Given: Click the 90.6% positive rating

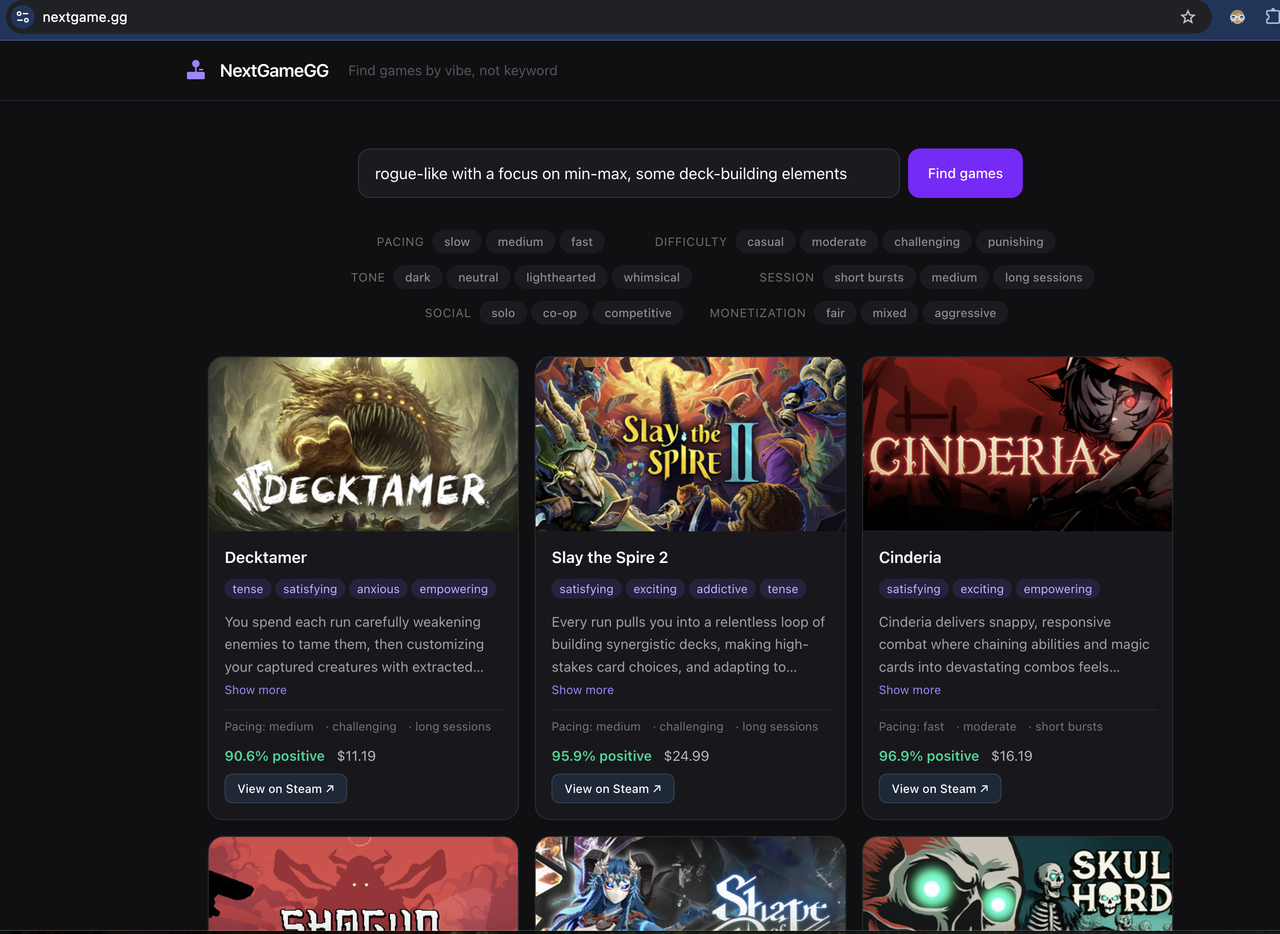Looking at the screenshot, I should tap(275, 756).
